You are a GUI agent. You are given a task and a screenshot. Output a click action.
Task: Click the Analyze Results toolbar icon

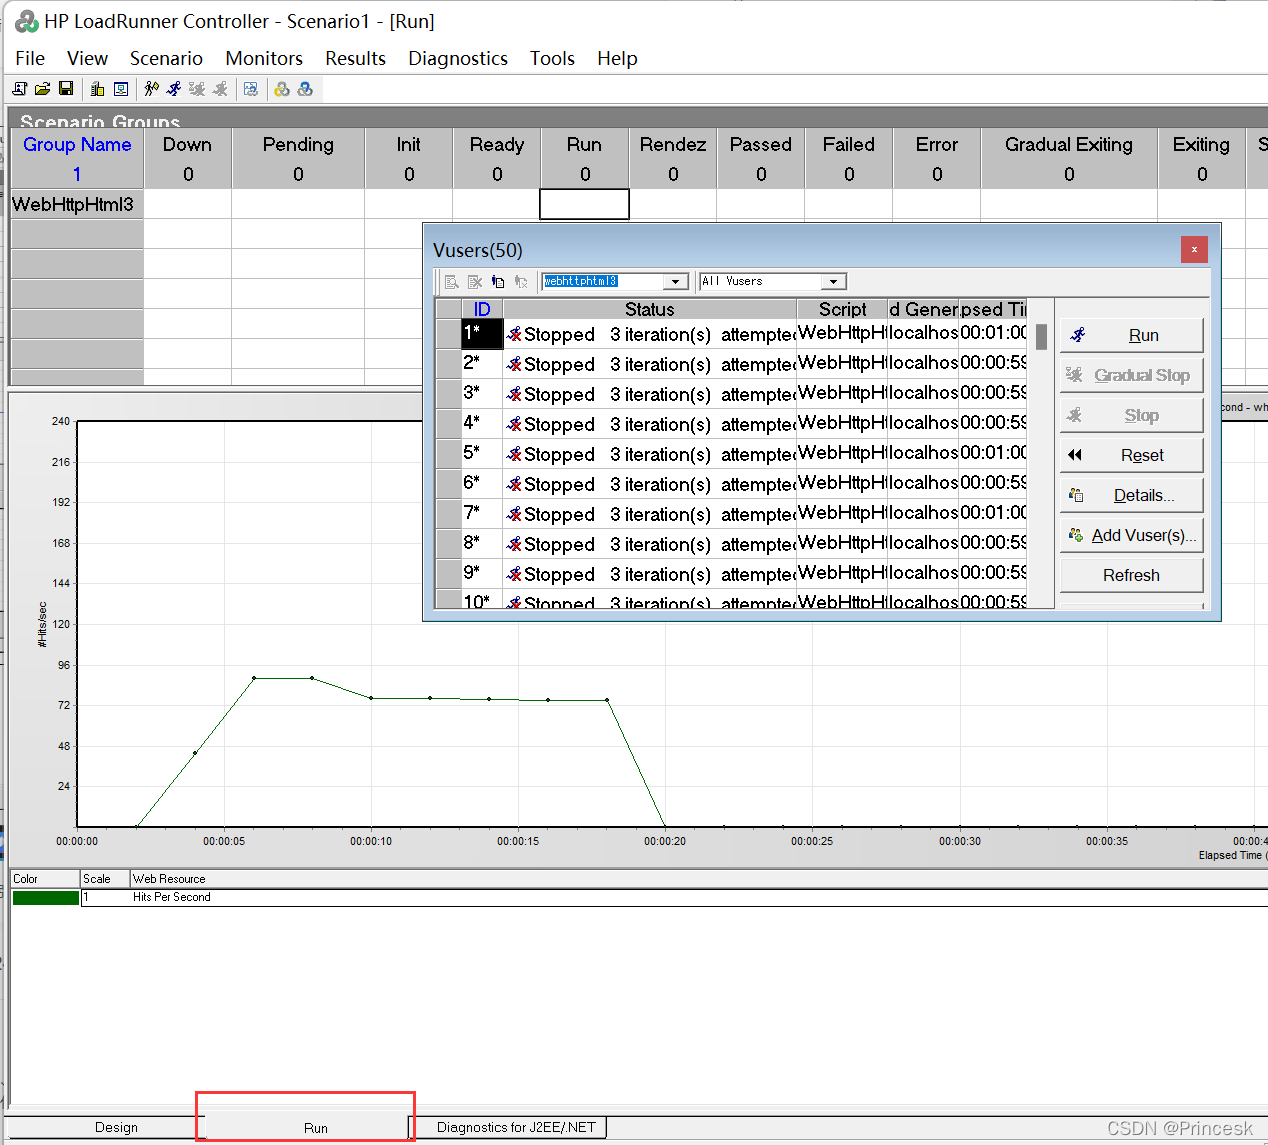click(x=251, y=89)
